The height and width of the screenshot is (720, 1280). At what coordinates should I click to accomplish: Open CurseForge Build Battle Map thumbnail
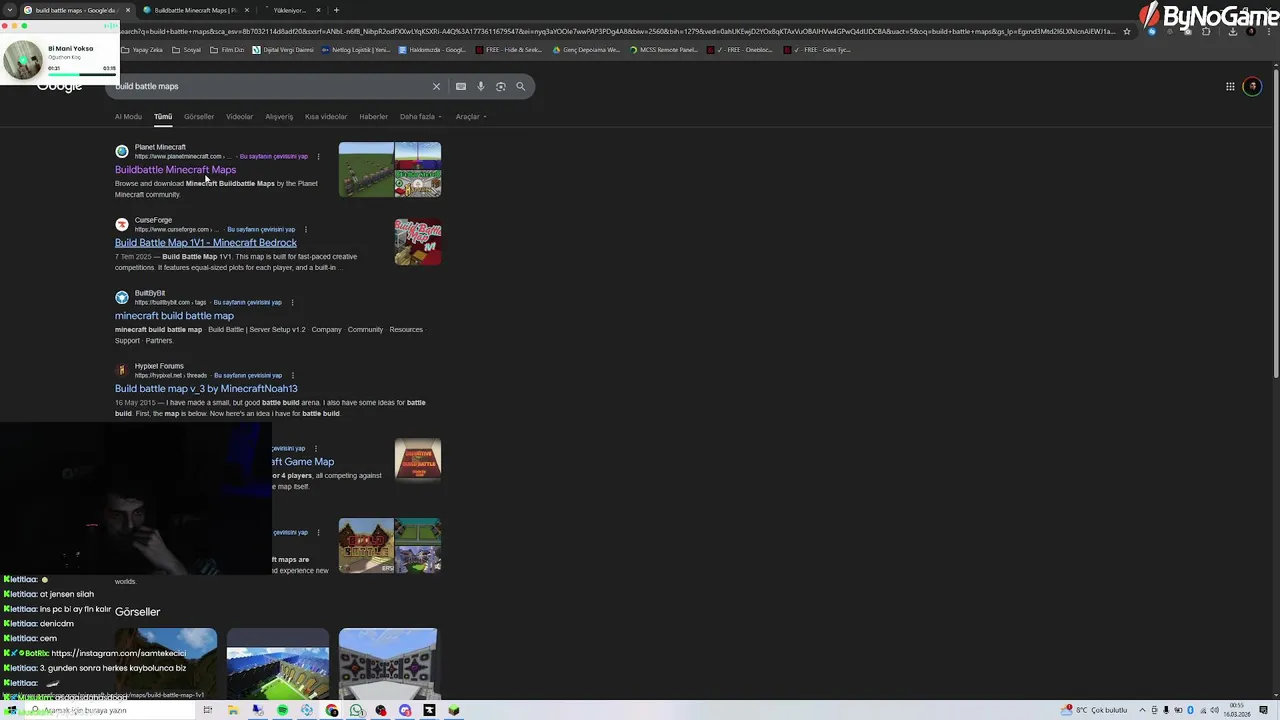click(x=418, y=242)
